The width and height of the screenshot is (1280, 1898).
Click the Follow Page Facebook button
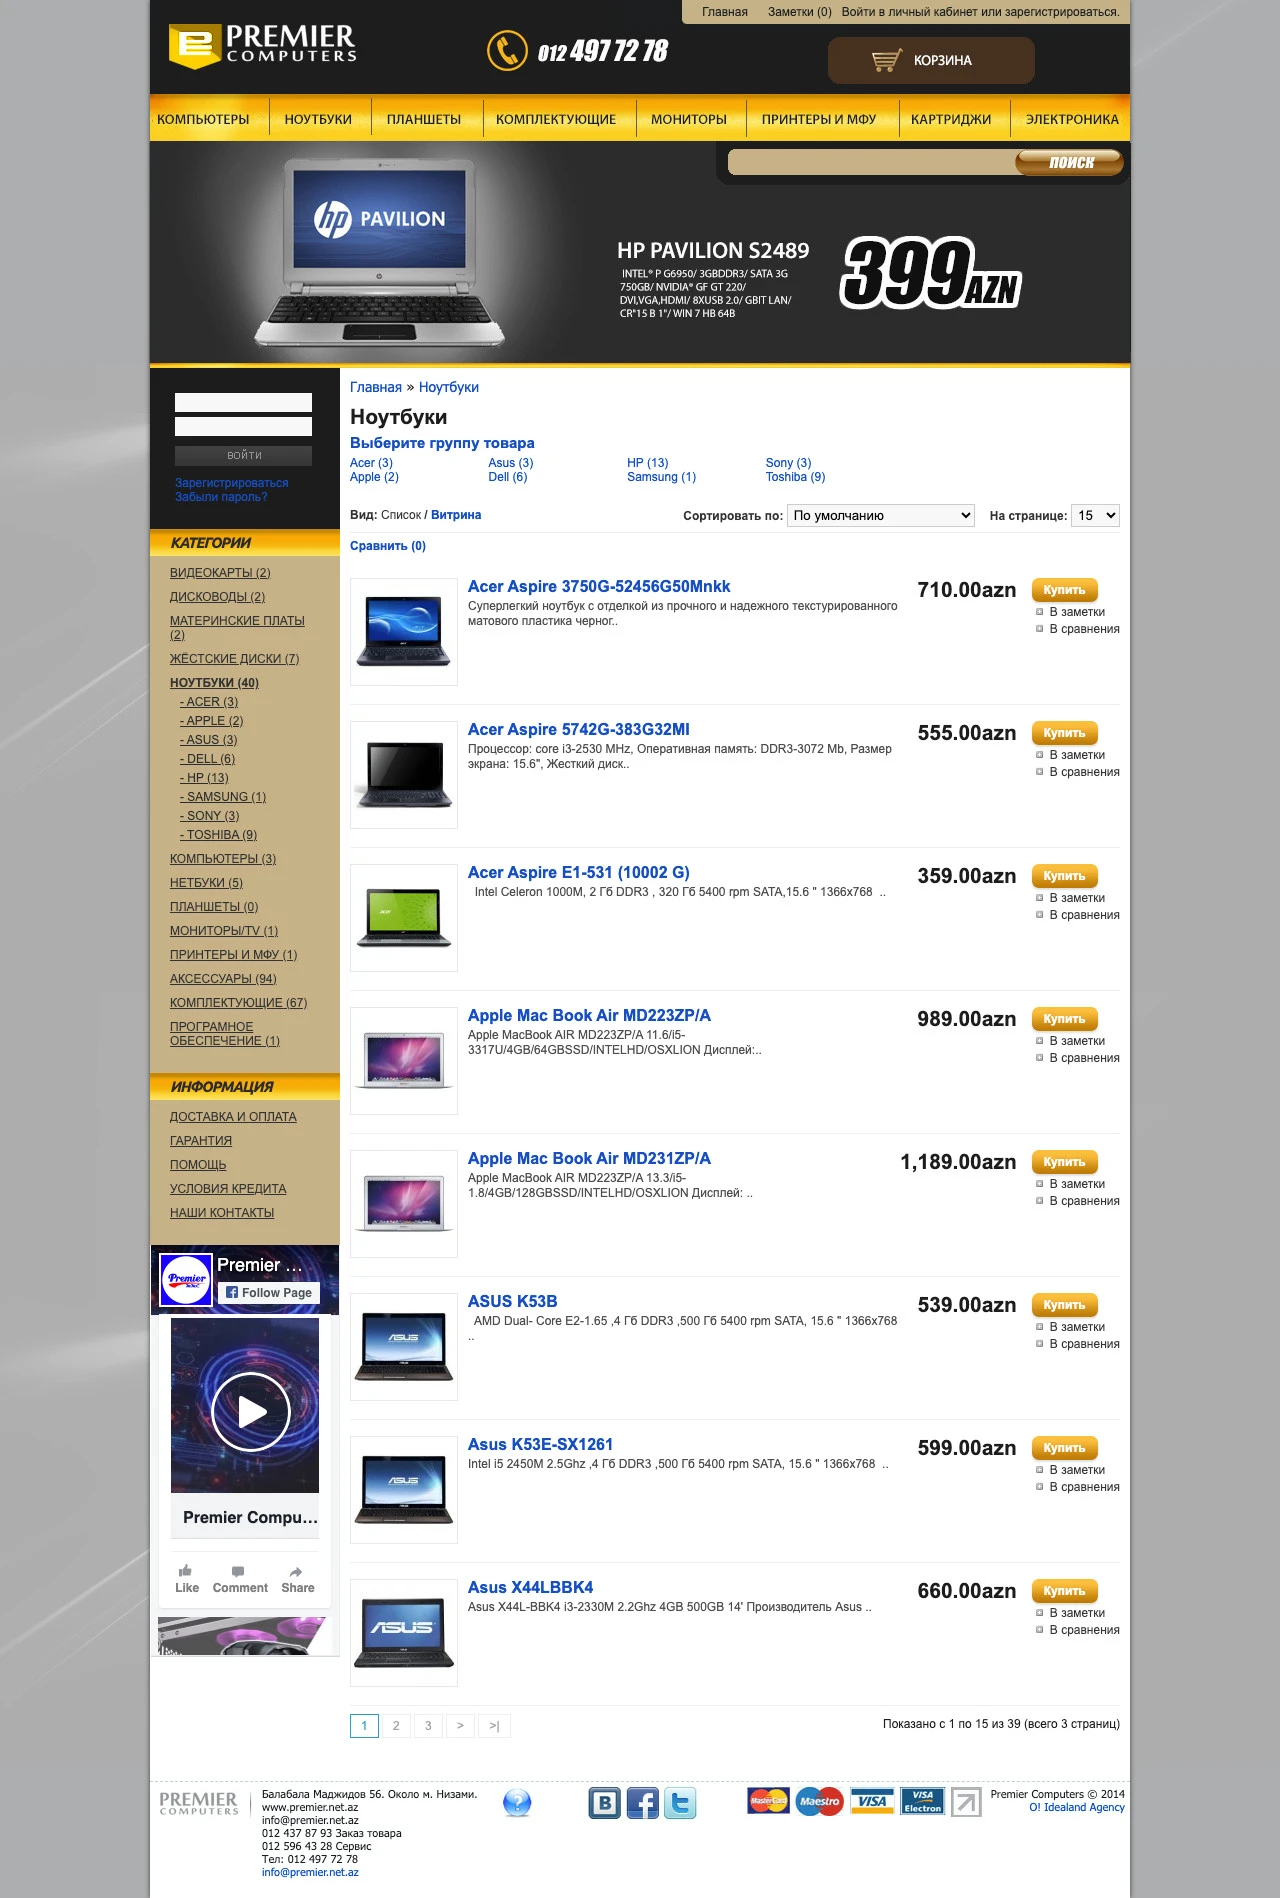pyautogui.click(x=269, y=1293)
